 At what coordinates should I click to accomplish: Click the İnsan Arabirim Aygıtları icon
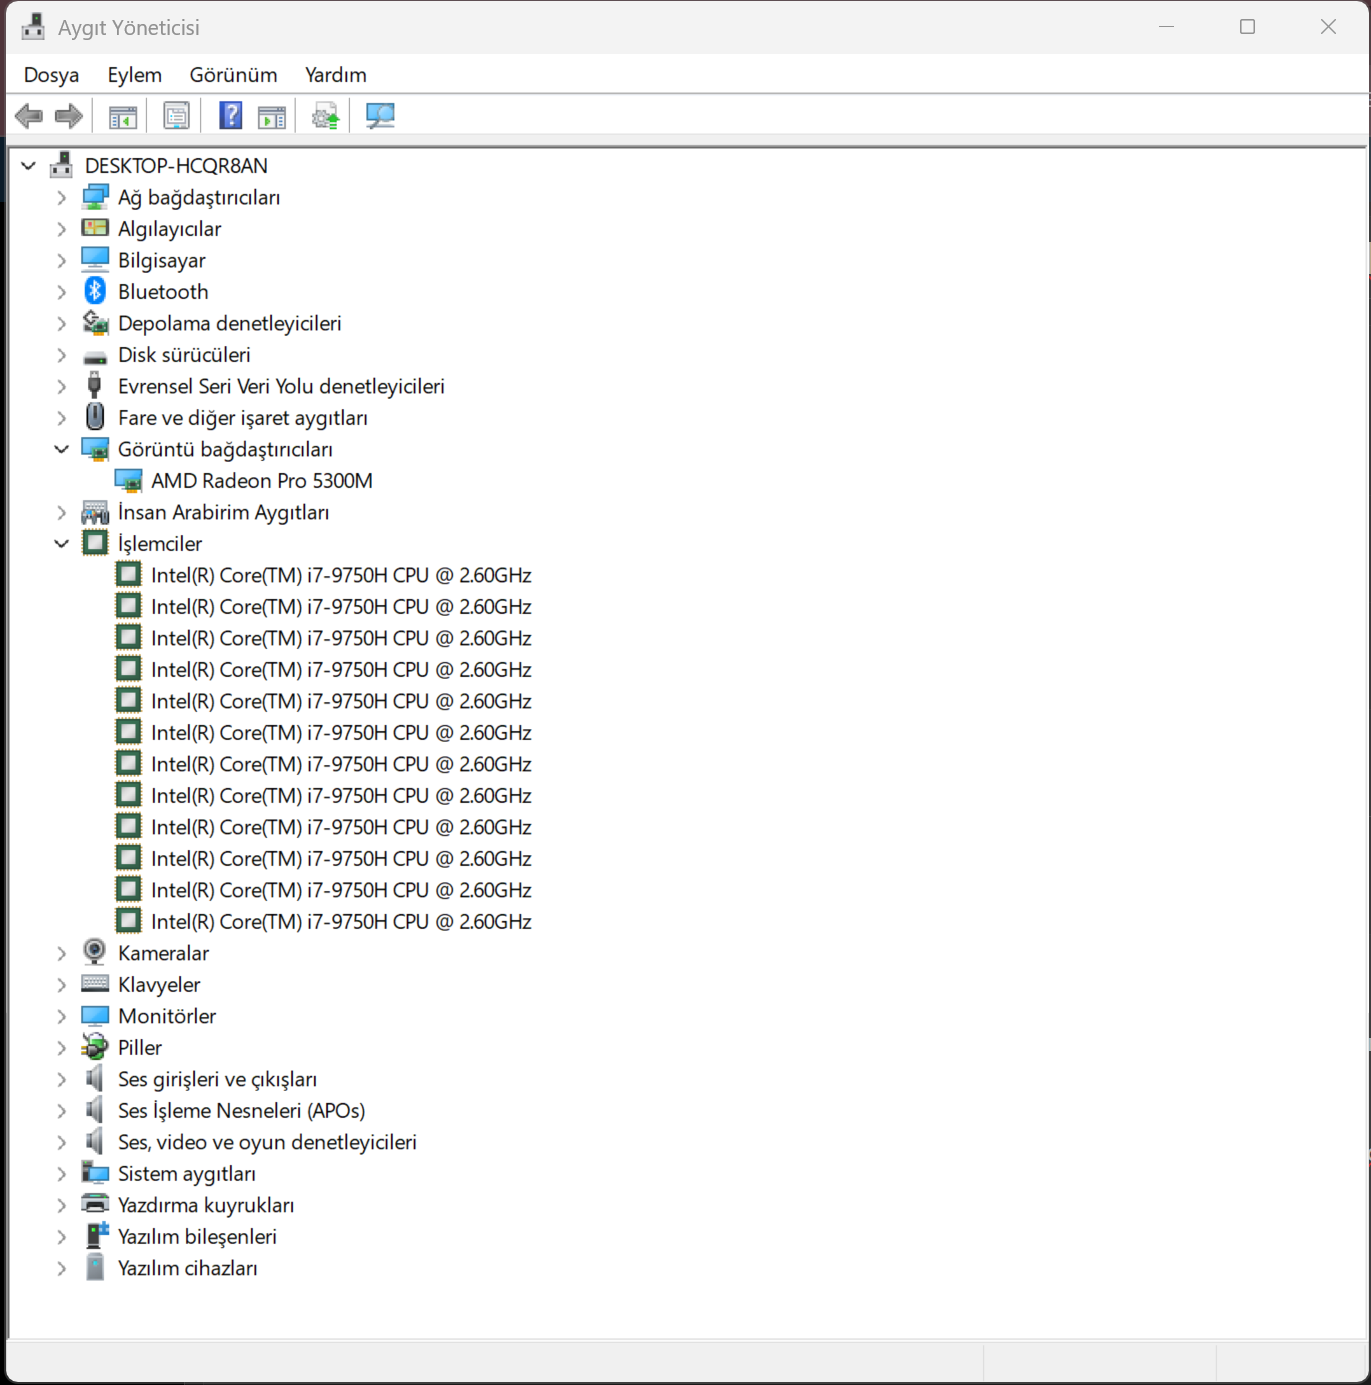95,512
